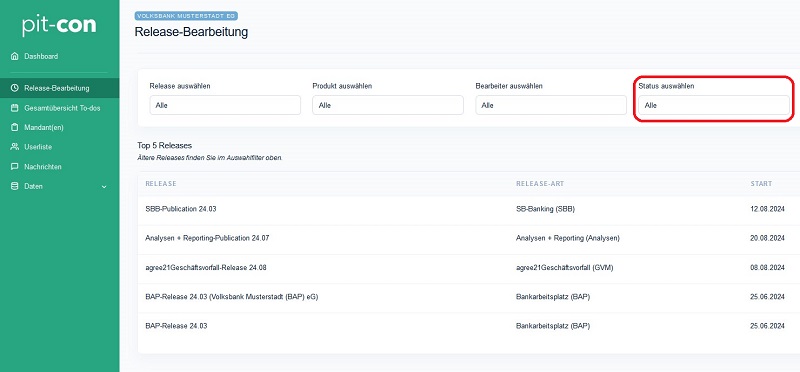Click the RELEASE-ART column header
800x372 pixels.
[540, 184]
